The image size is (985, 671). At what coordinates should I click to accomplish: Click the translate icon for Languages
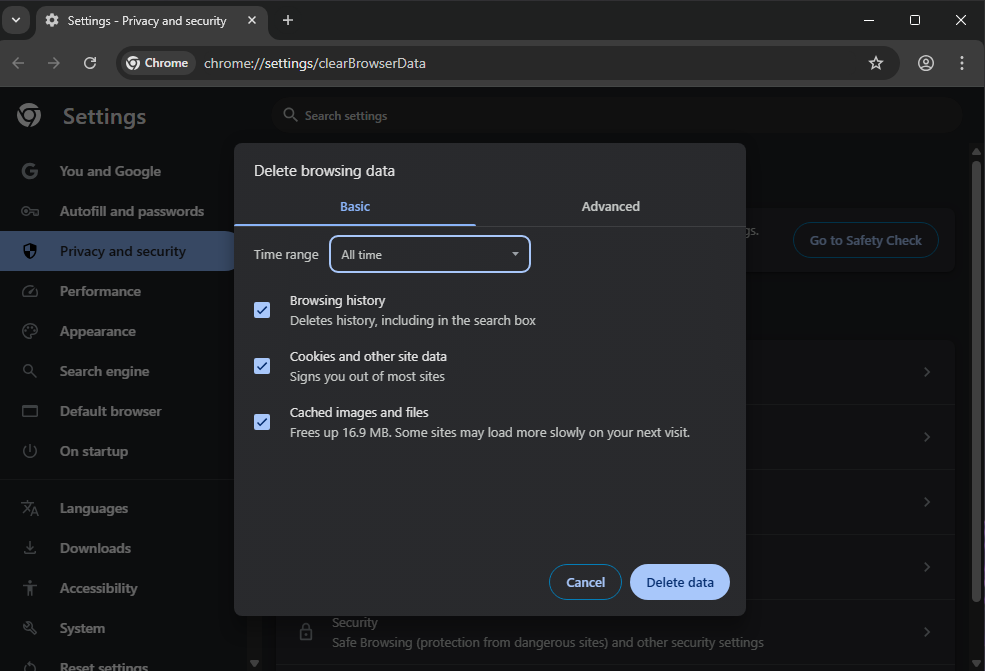[30, 508]
